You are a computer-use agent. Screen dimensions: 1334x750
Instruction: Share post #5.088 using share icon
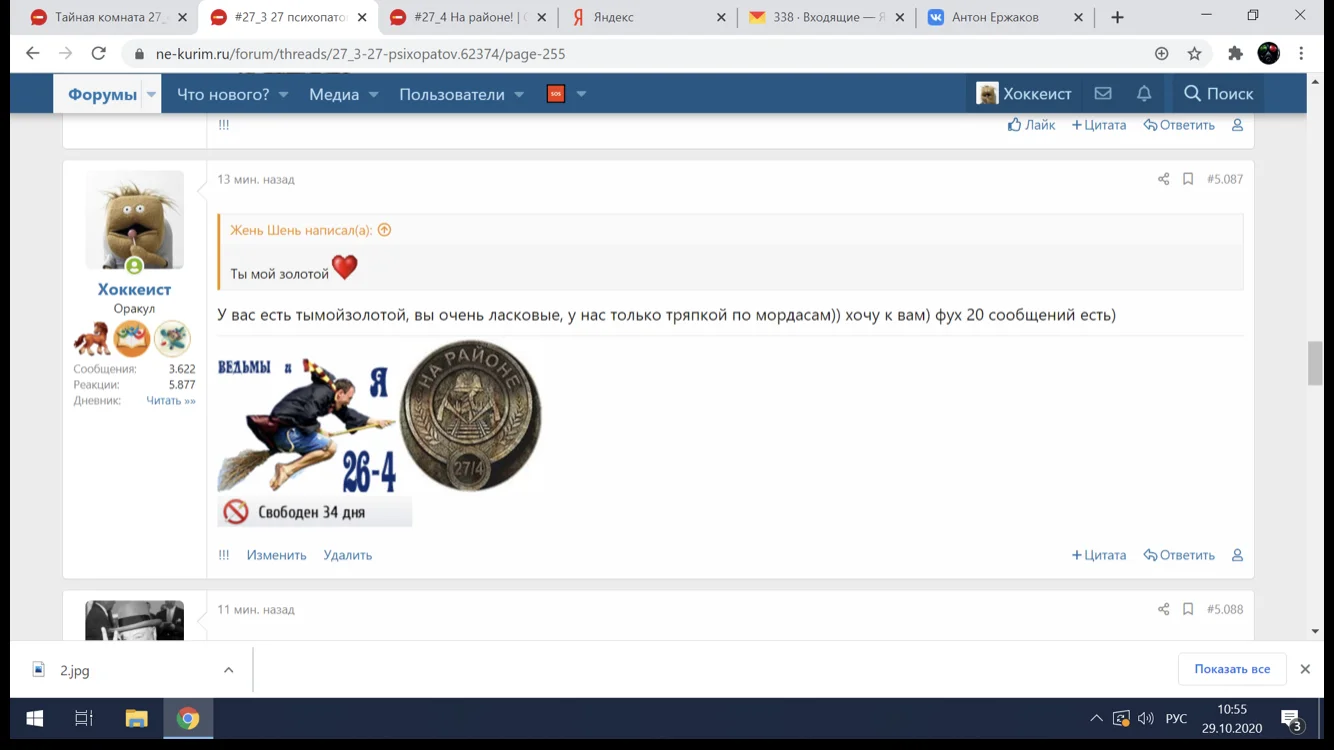coord(1163,609)
